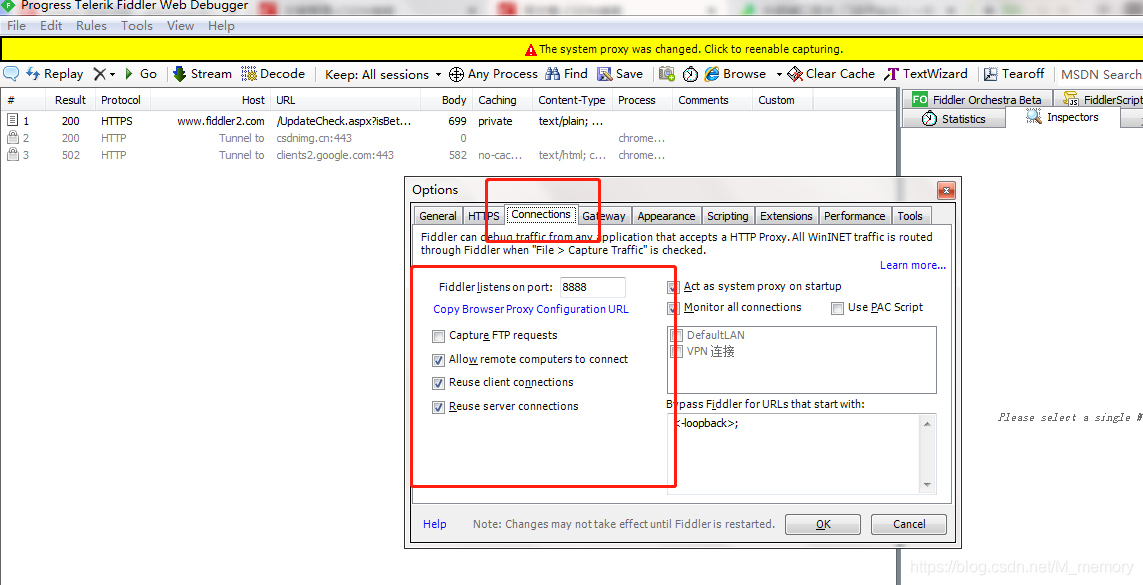Click bypass list scrollbar down arrow
This screenshot has width=1143, height=585.
(x=927, y=485)
